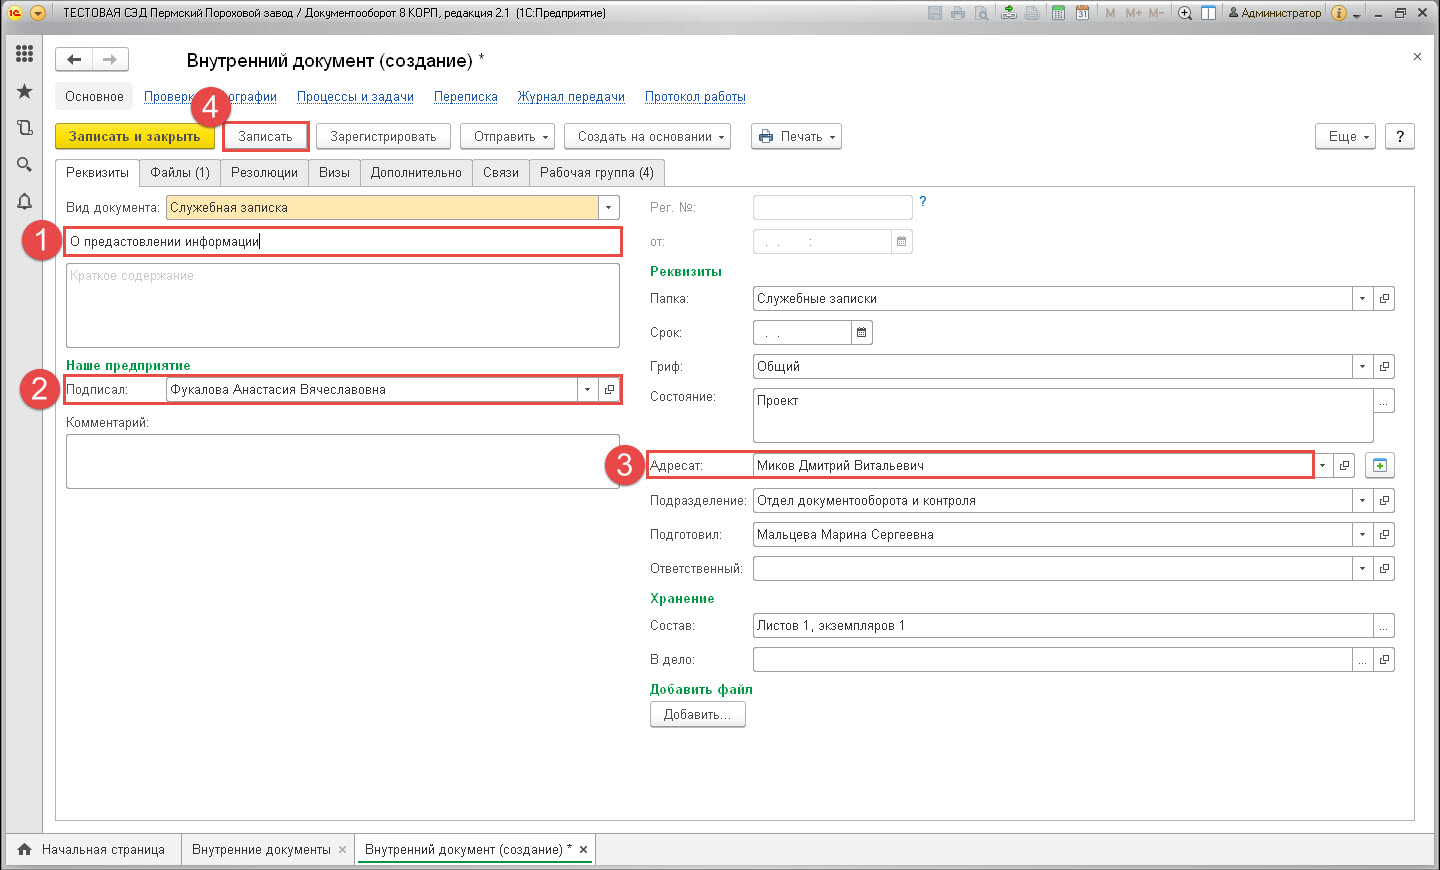Click Добавить... file button
1440x870 pixels.
click(698, 714)
